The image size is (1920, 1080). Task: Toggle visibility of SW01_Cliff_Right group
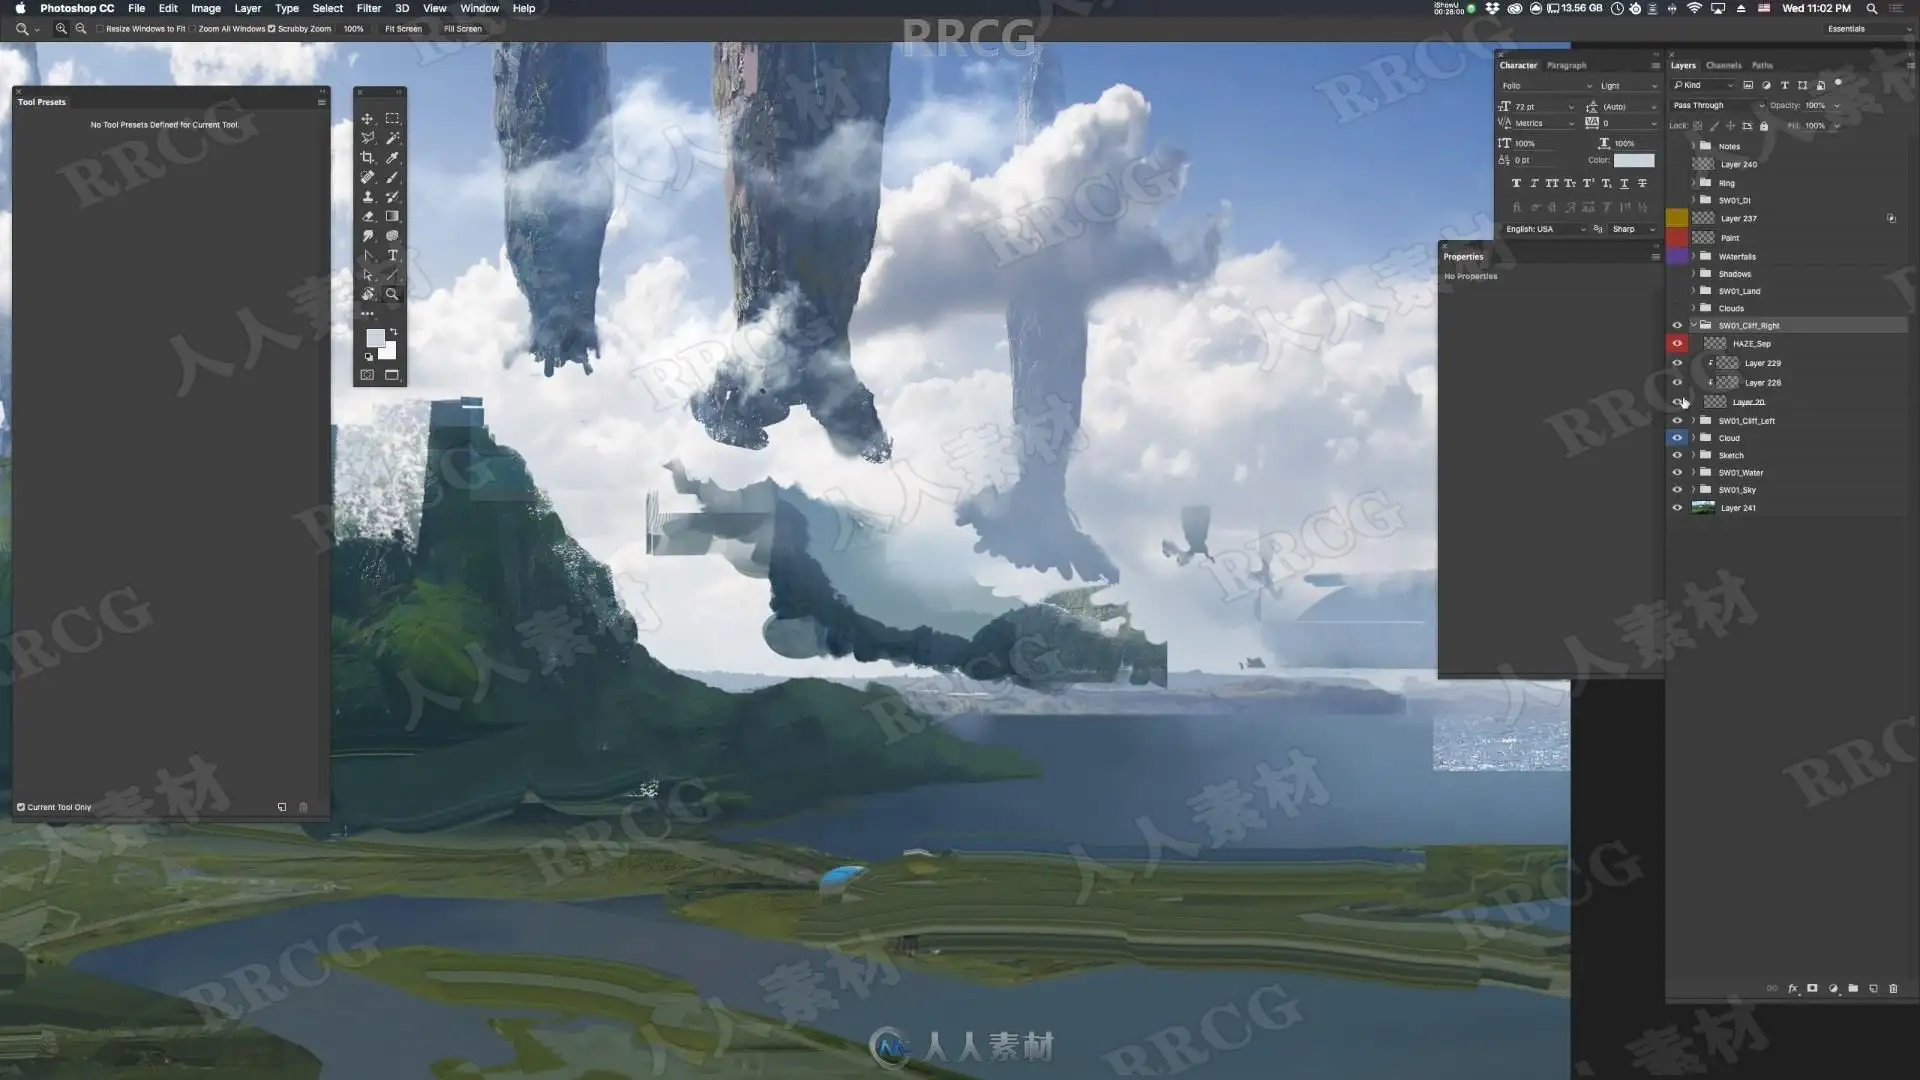(x=1677, y=325)
